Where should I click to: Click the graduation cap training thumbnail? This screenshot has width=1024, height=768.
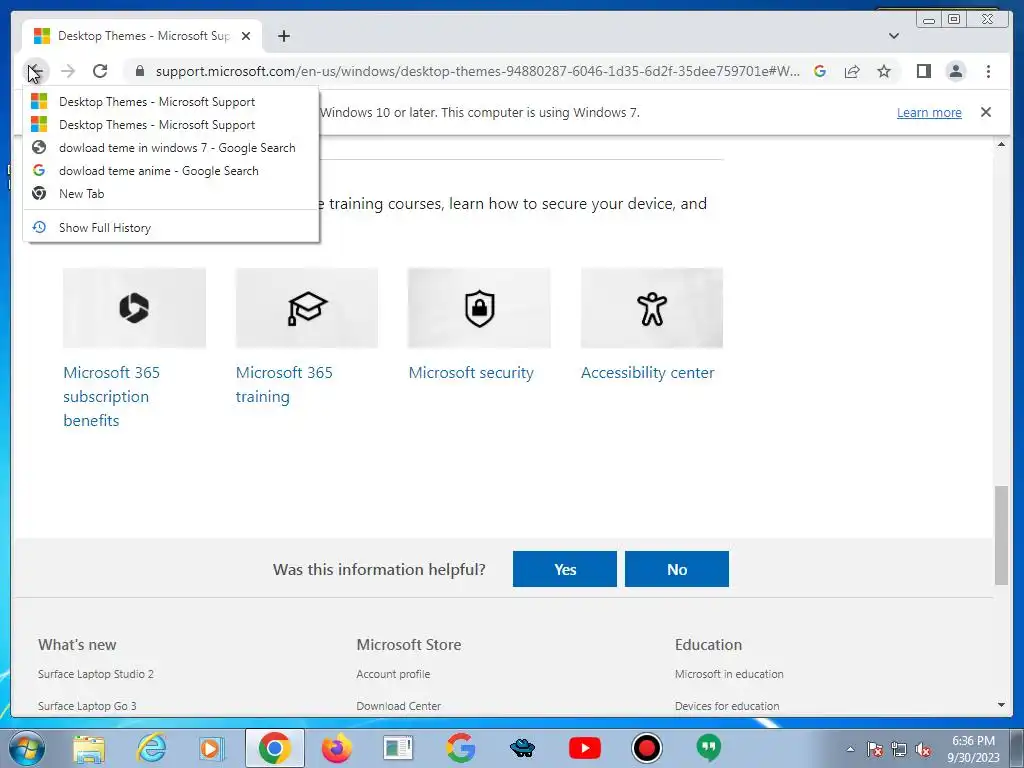click(x=307, y=308)
